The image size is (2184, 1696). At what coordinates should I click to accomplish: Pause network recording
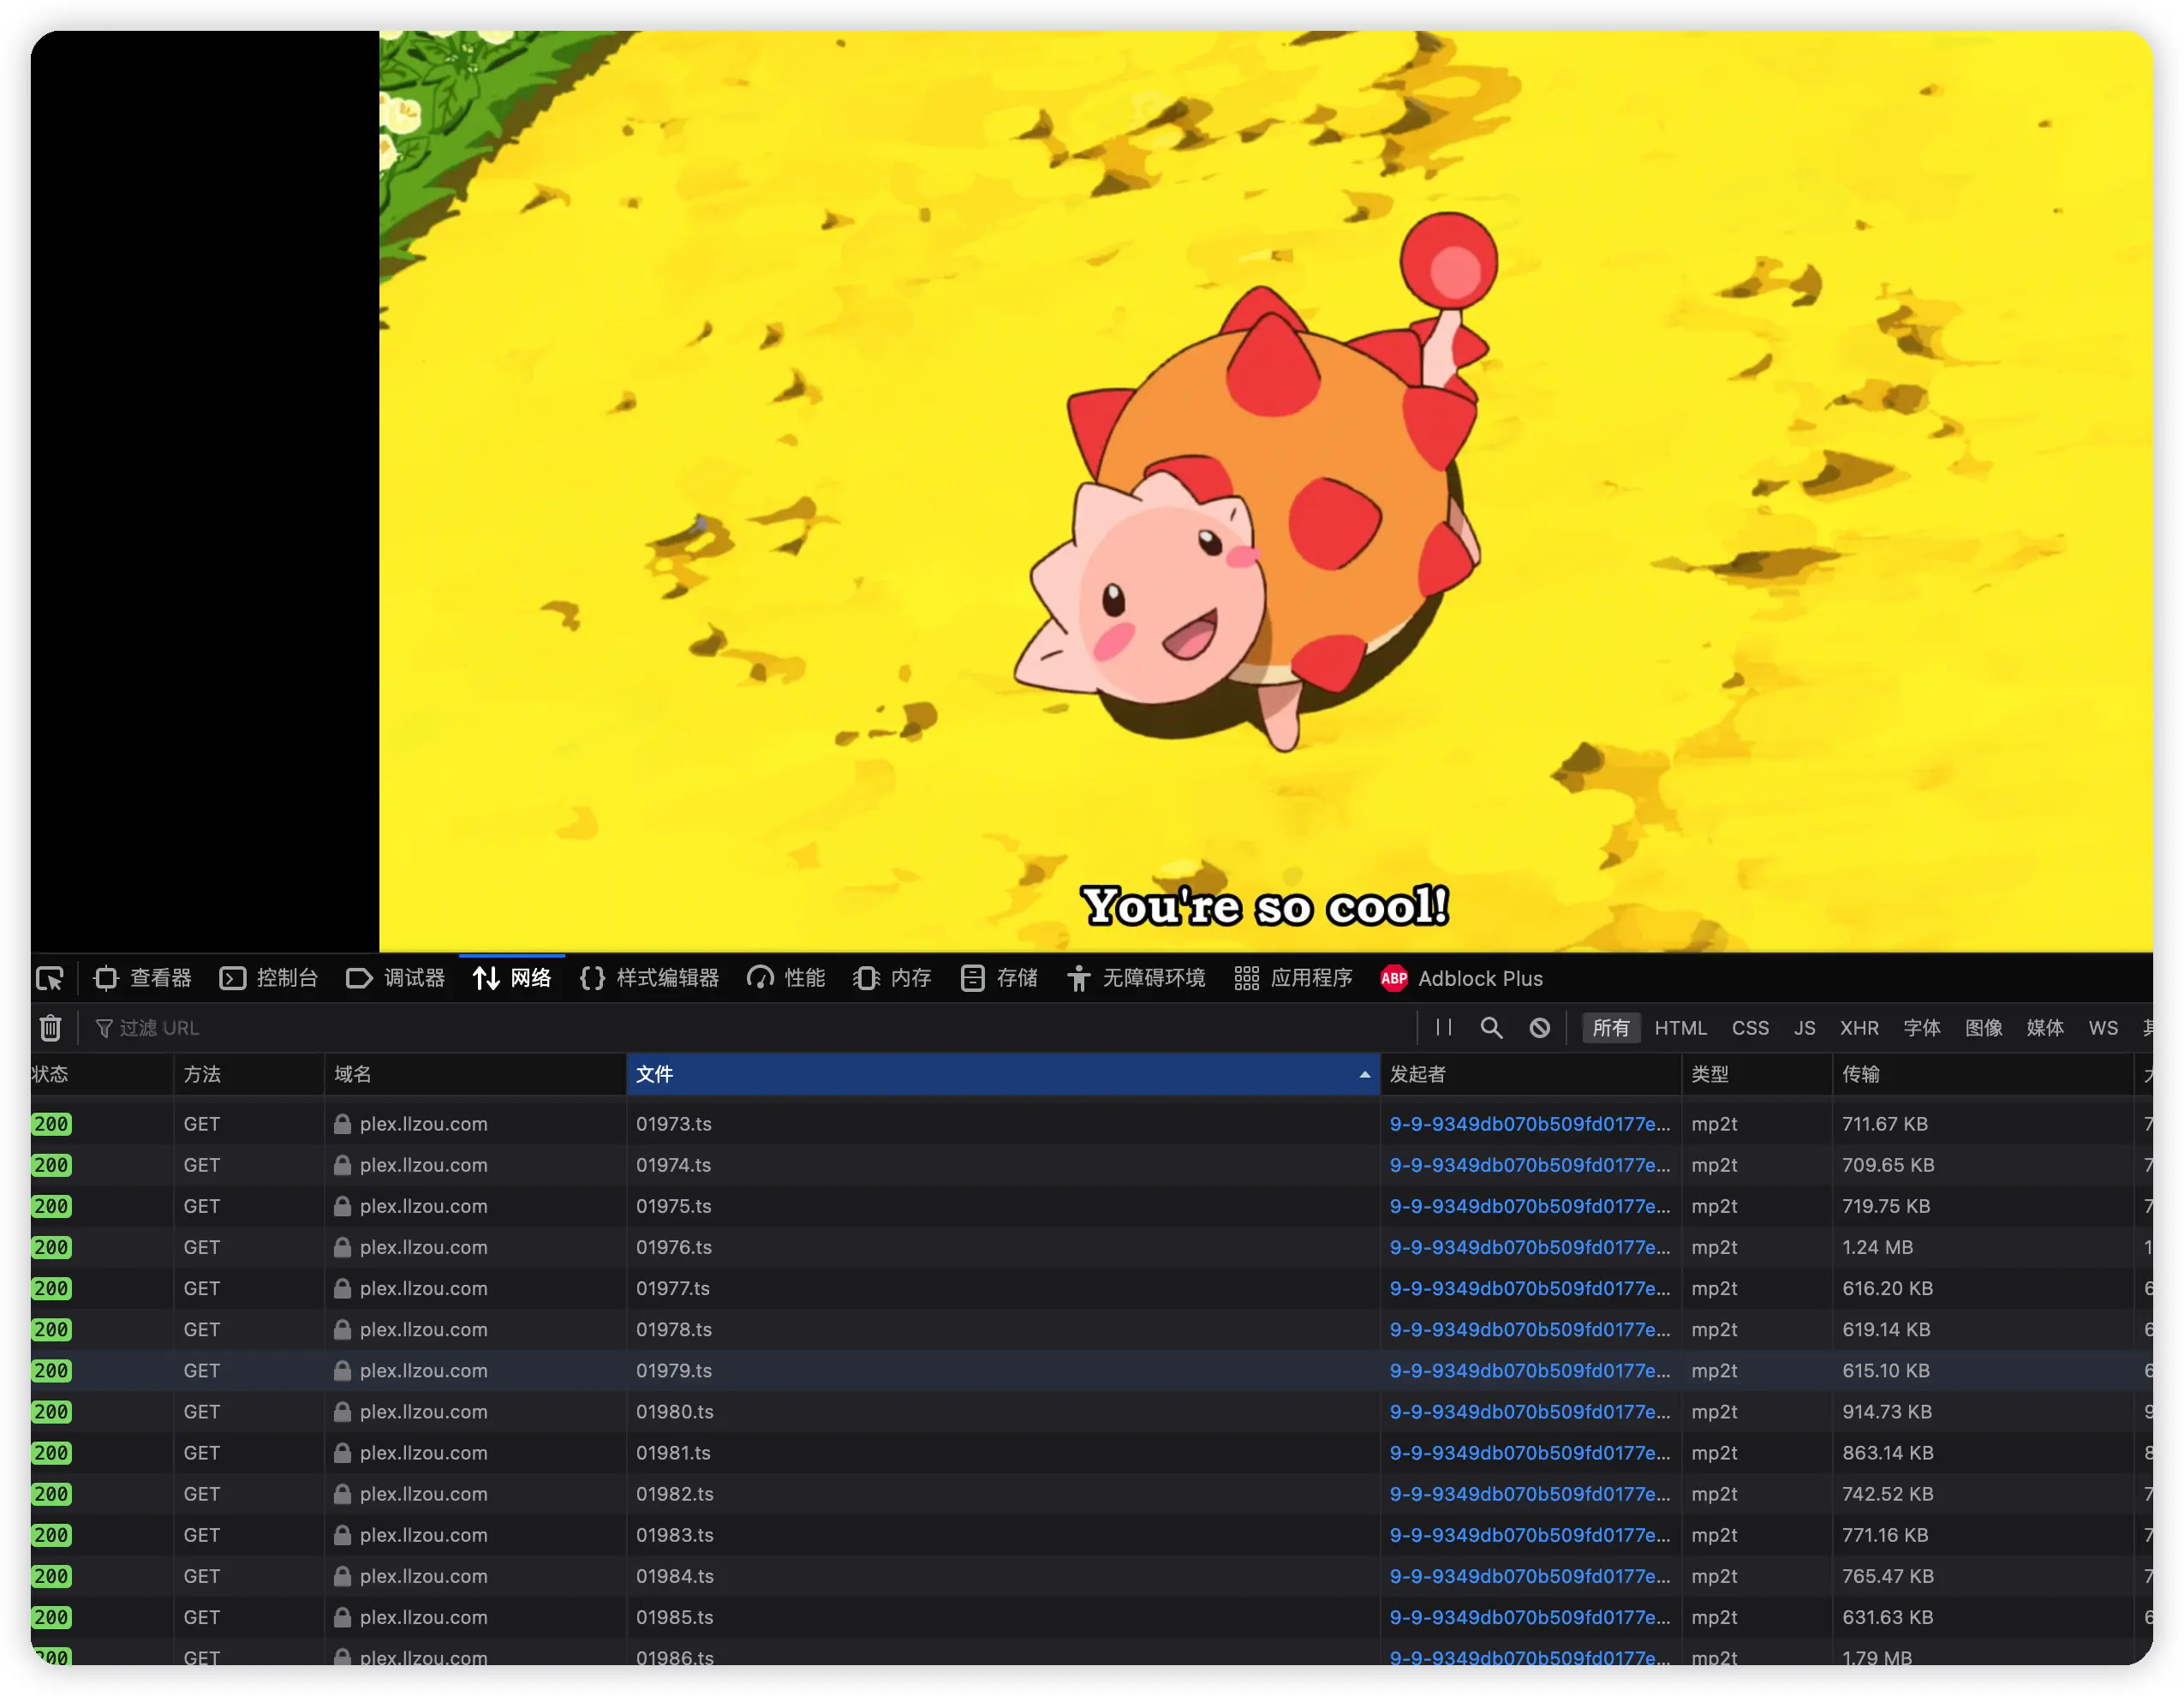tap(1443, 1028)
